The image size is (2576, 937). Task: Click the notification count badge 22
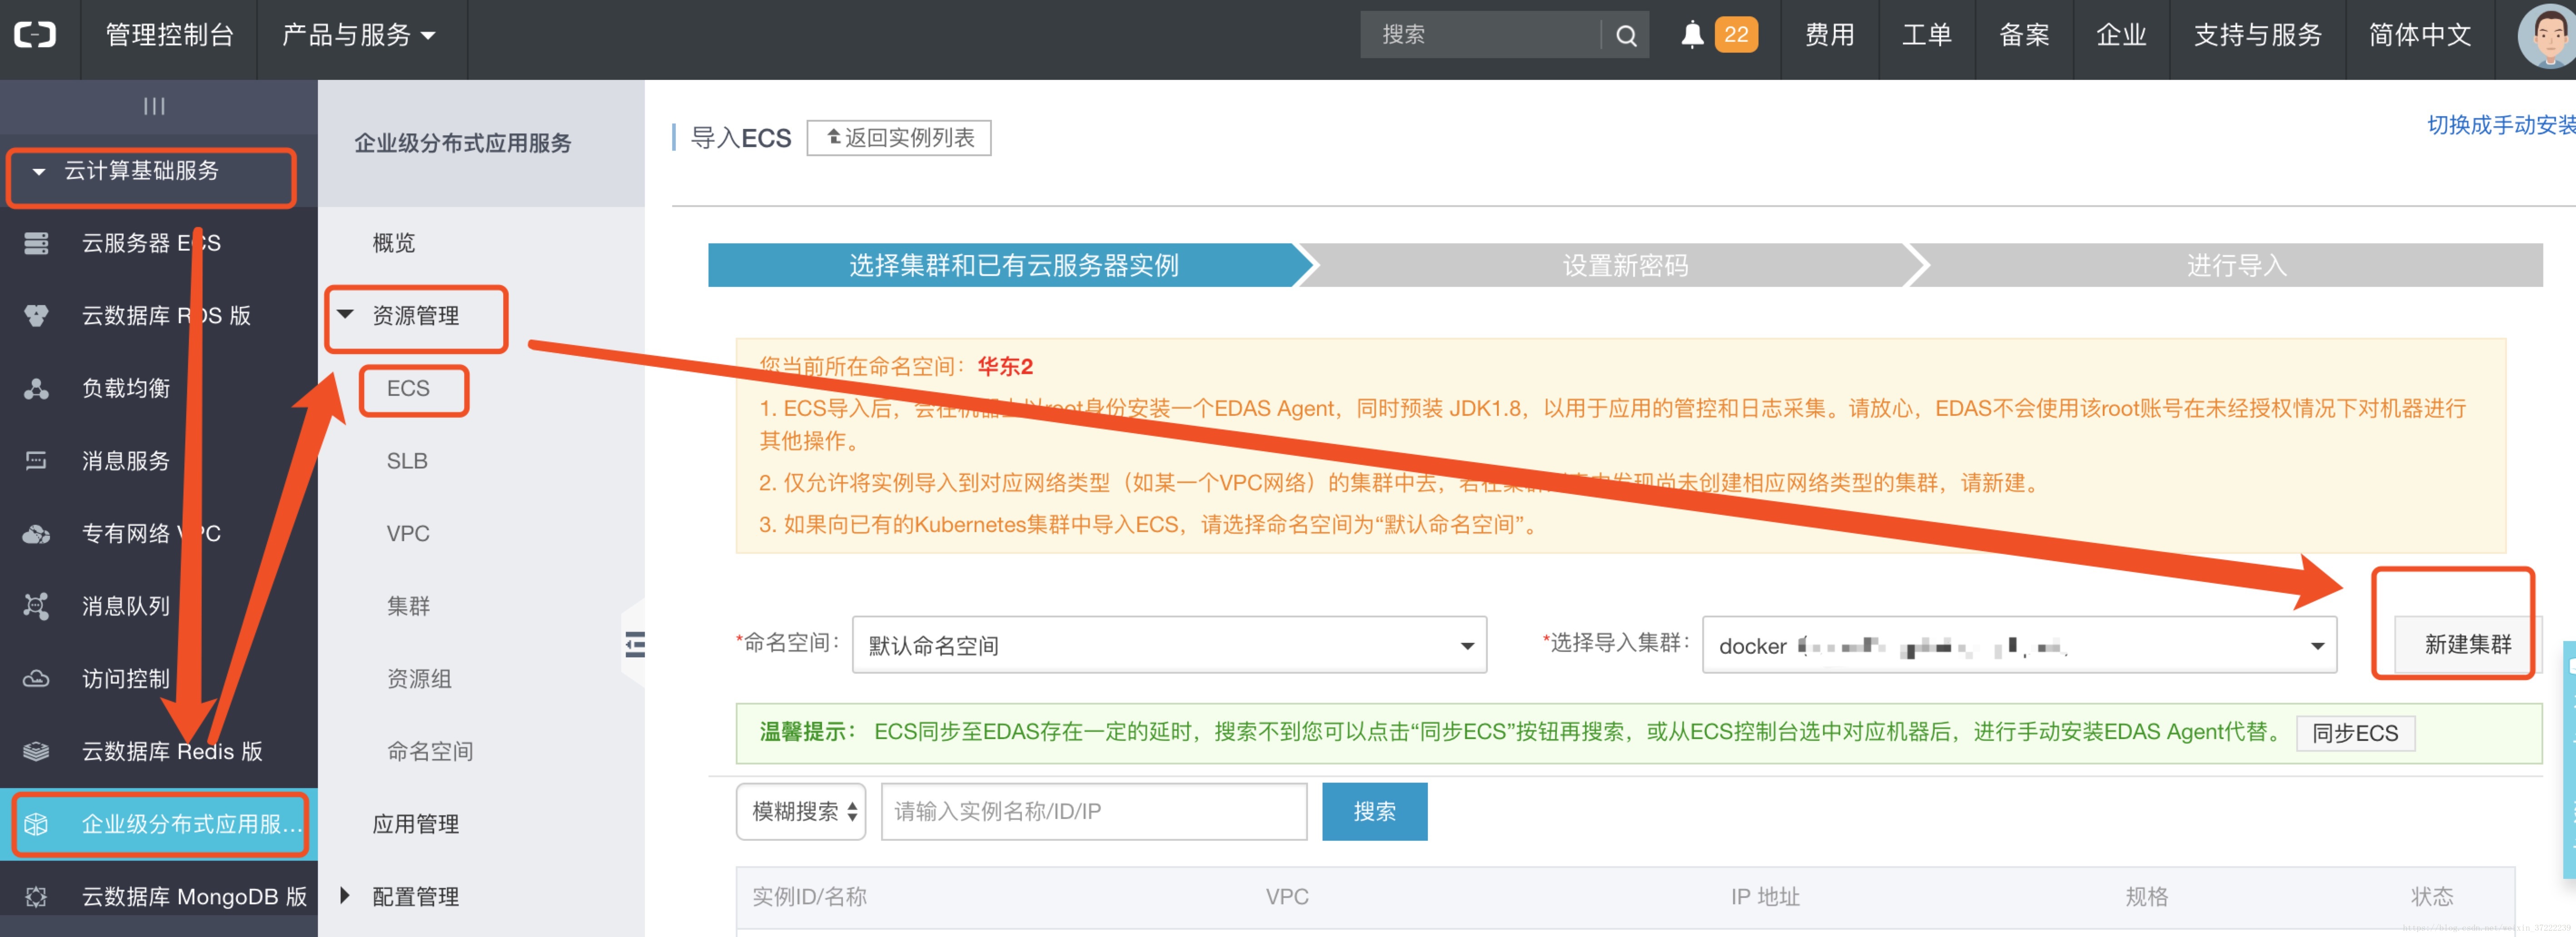pos(1736,35)
